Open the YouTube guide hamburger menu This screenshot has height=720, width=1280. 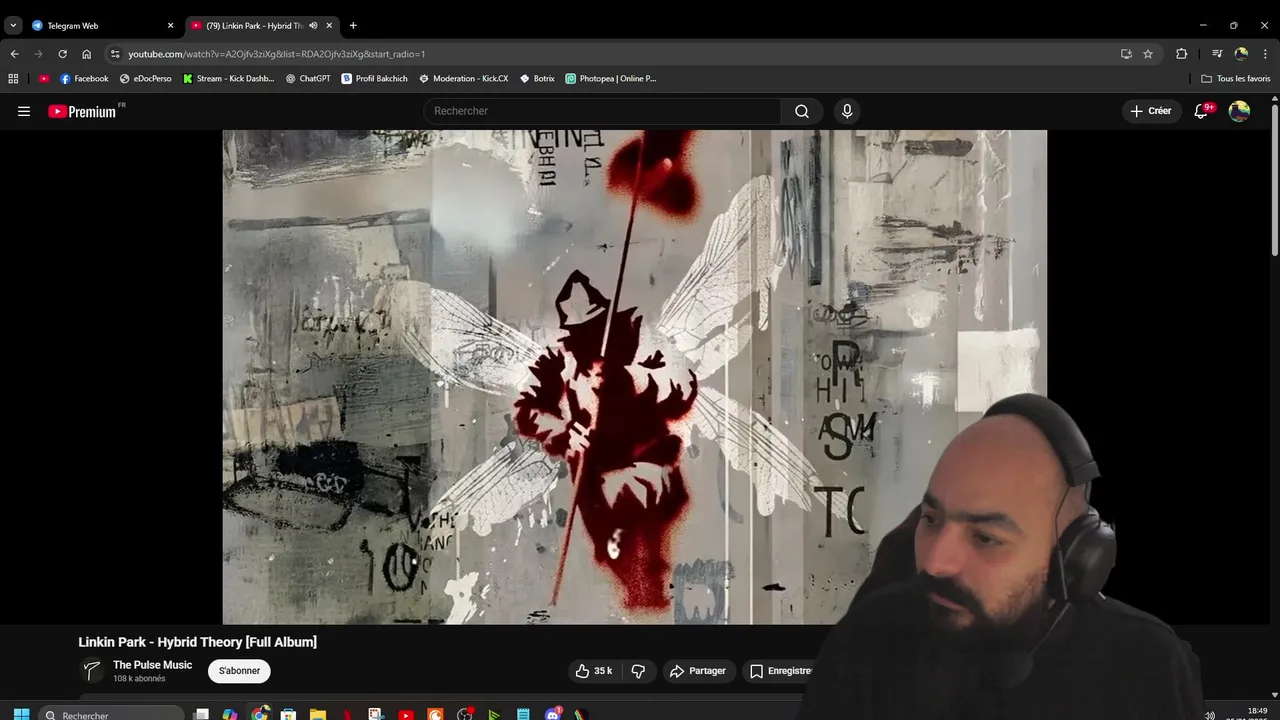pos(24,111)
